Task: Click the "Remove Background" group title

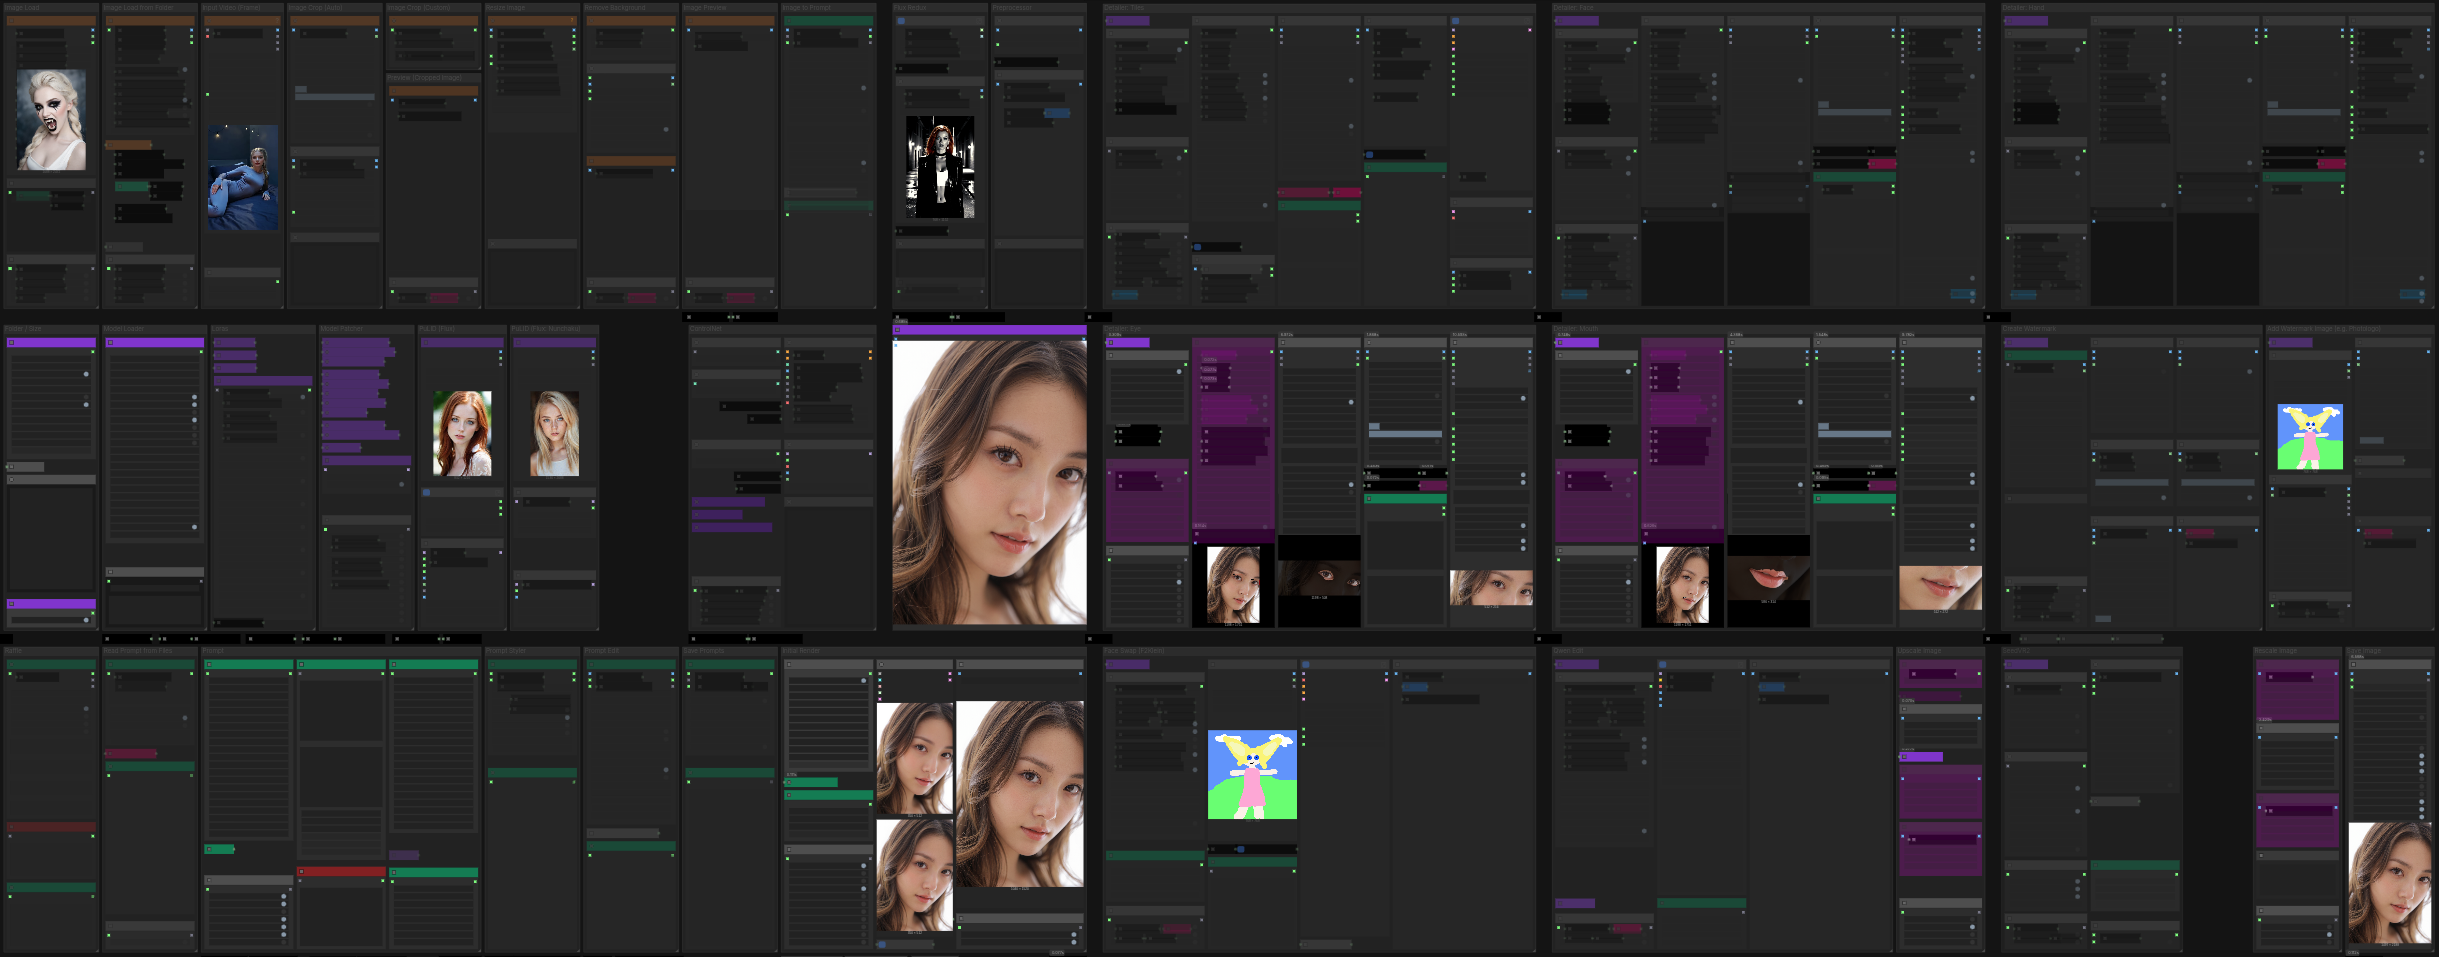Action: [616, 8]
